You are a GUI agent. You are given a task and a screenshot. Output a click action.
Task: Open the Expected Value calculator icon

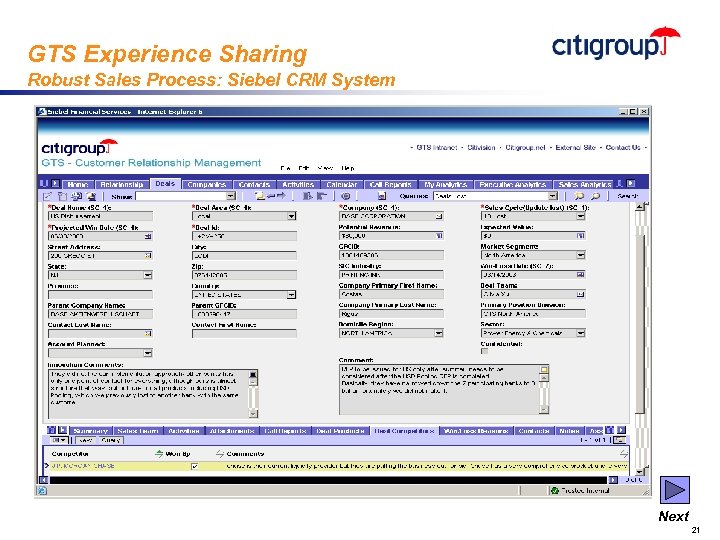(x=581, y=236)
